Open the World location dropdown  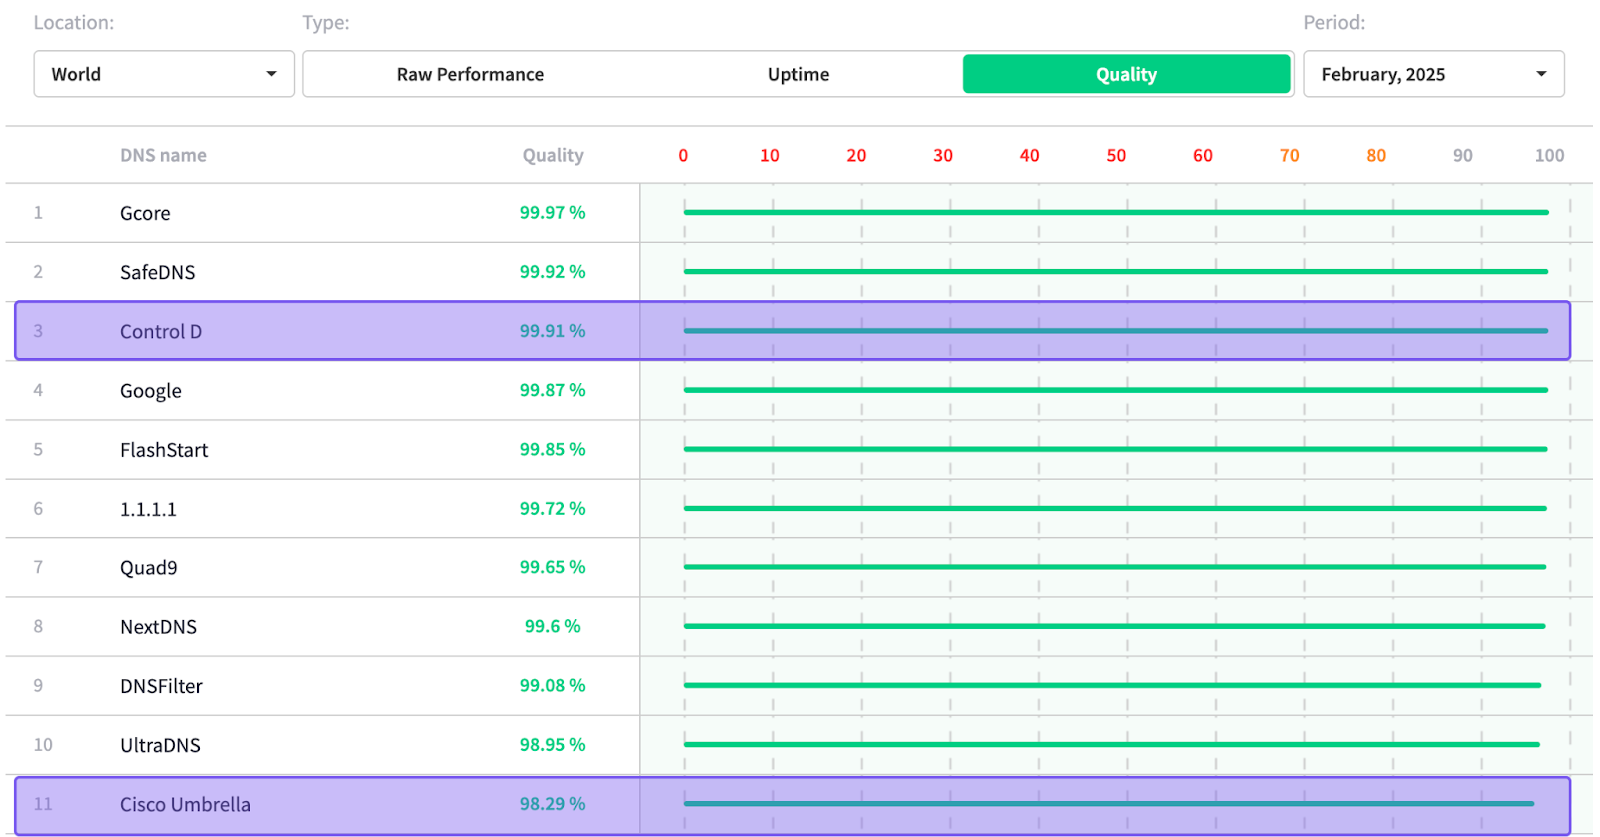164,74
